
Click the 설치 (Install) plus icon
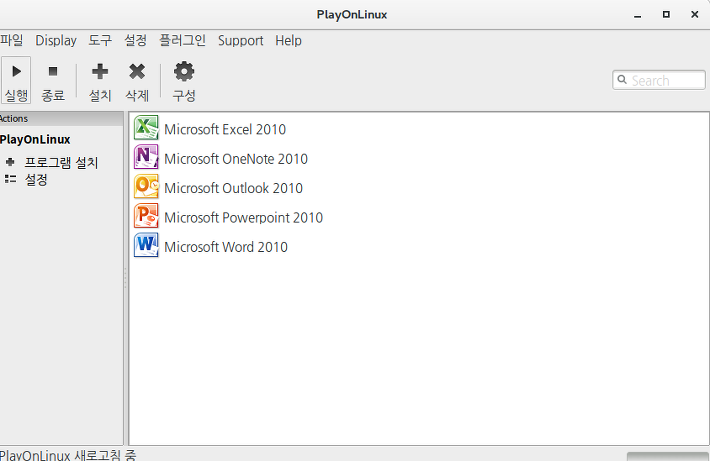click(100, 72)
